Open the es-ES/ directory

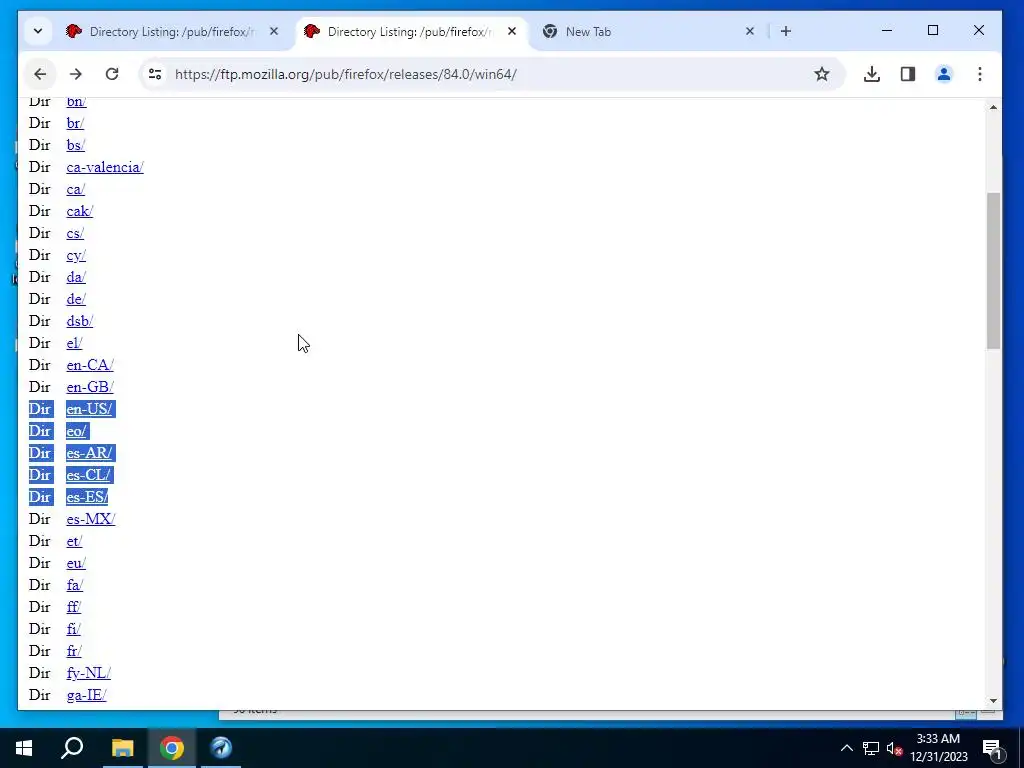point(87,497)
